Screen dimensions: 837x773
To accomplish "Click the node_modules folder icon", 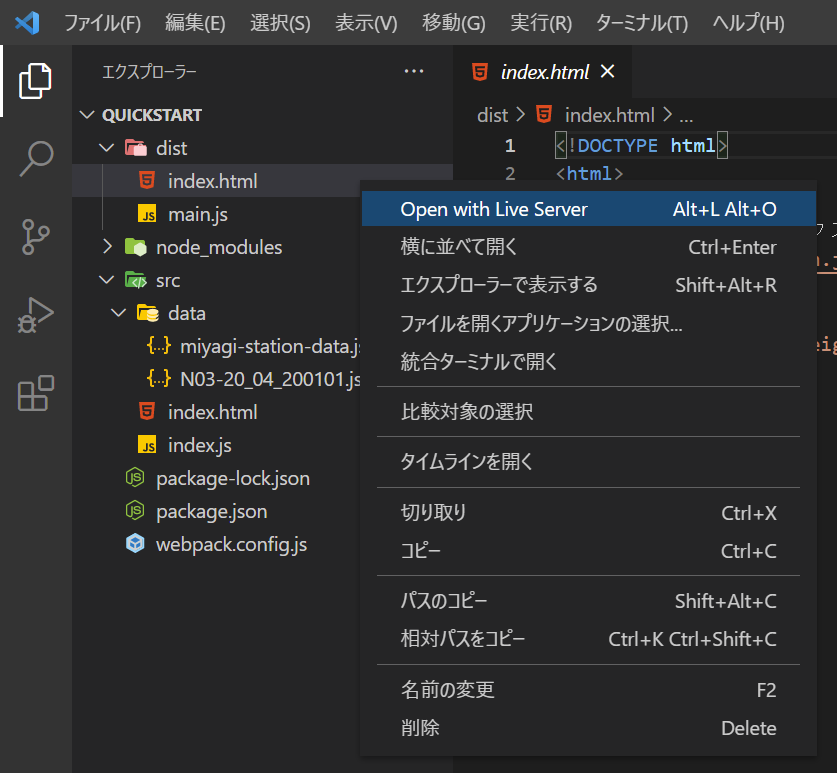I will tap(136, 247).
